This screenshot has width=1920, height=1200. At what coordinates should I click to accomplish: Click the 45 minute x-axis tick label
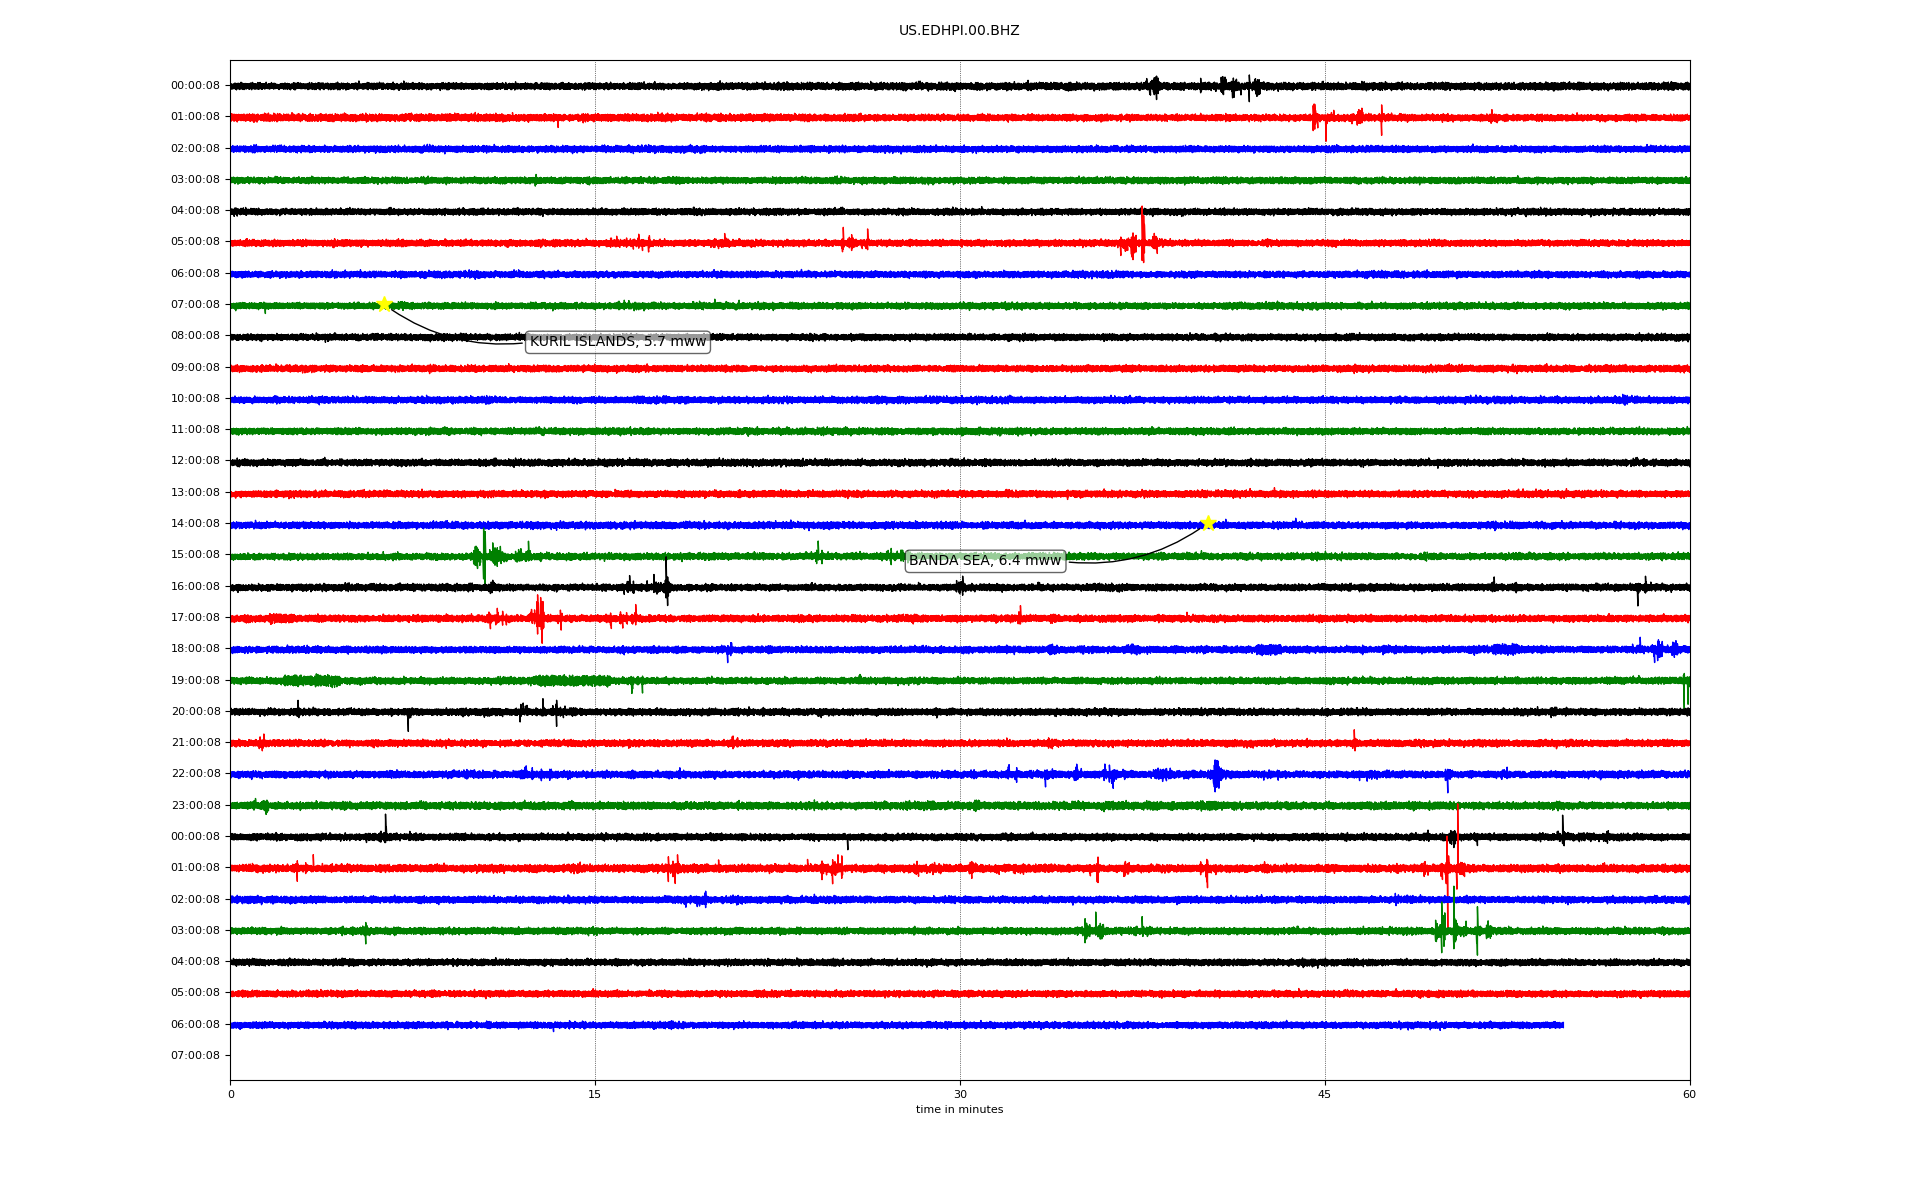pos(1324,1094)
